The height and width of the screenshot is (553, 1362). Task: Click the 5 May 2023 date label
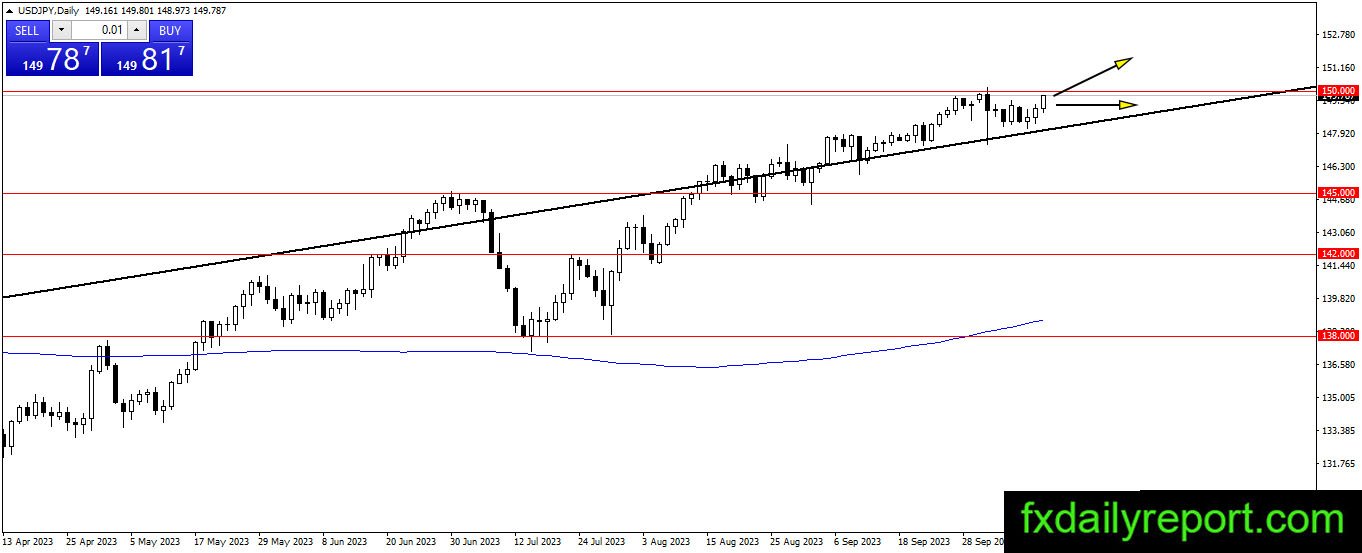pyautogui.click(x=155, y=542)
